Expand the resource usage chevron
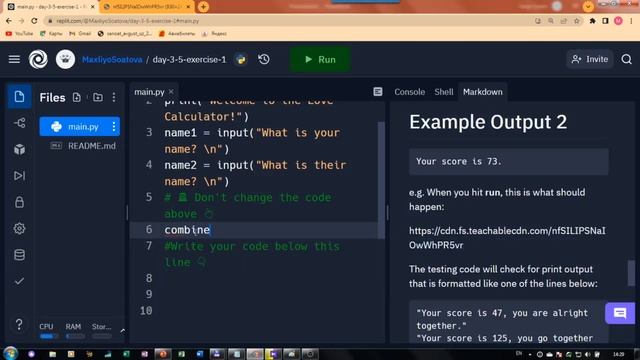Screen dimensions: 640x360 122,331
